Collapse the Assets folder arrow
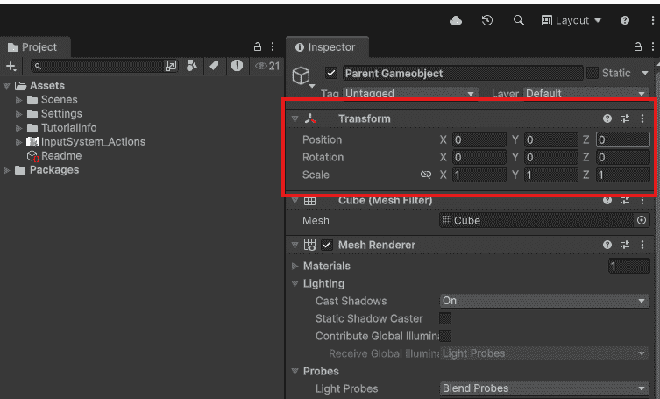This screenshot has width=660, height=399. [6, 86]
